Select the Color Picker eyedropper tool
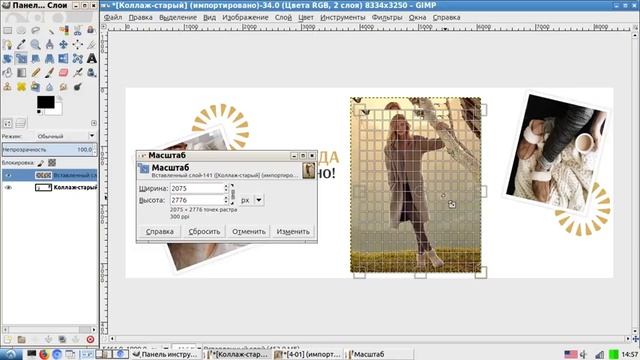Screen dimensions: 640x360 pos(21,44)
